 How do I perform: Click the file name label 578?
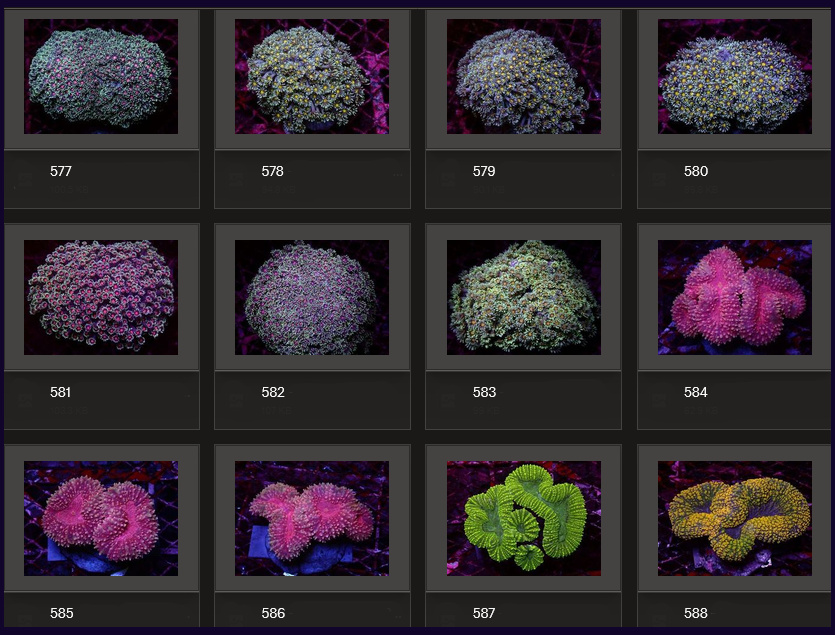[273, 171]
